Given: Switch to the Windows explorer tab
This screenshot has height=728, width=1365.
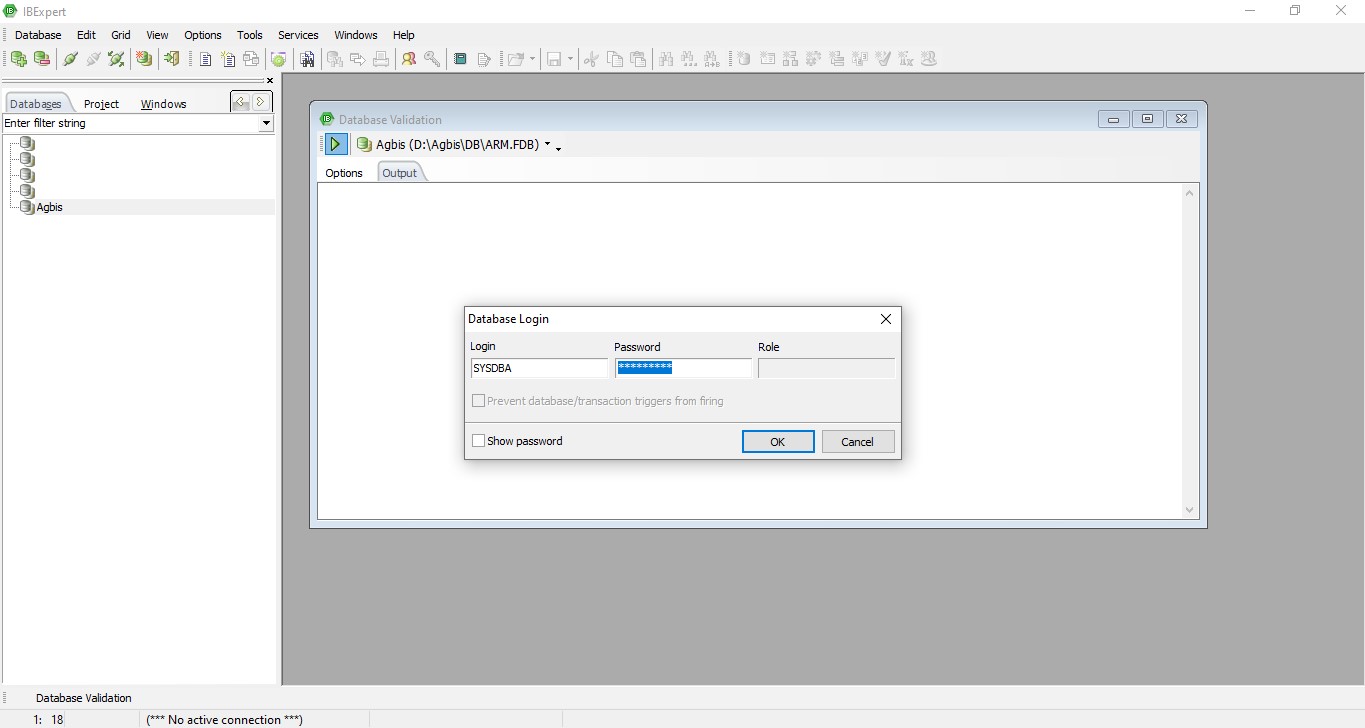Looking at the screenshot, I should point(163,104).
